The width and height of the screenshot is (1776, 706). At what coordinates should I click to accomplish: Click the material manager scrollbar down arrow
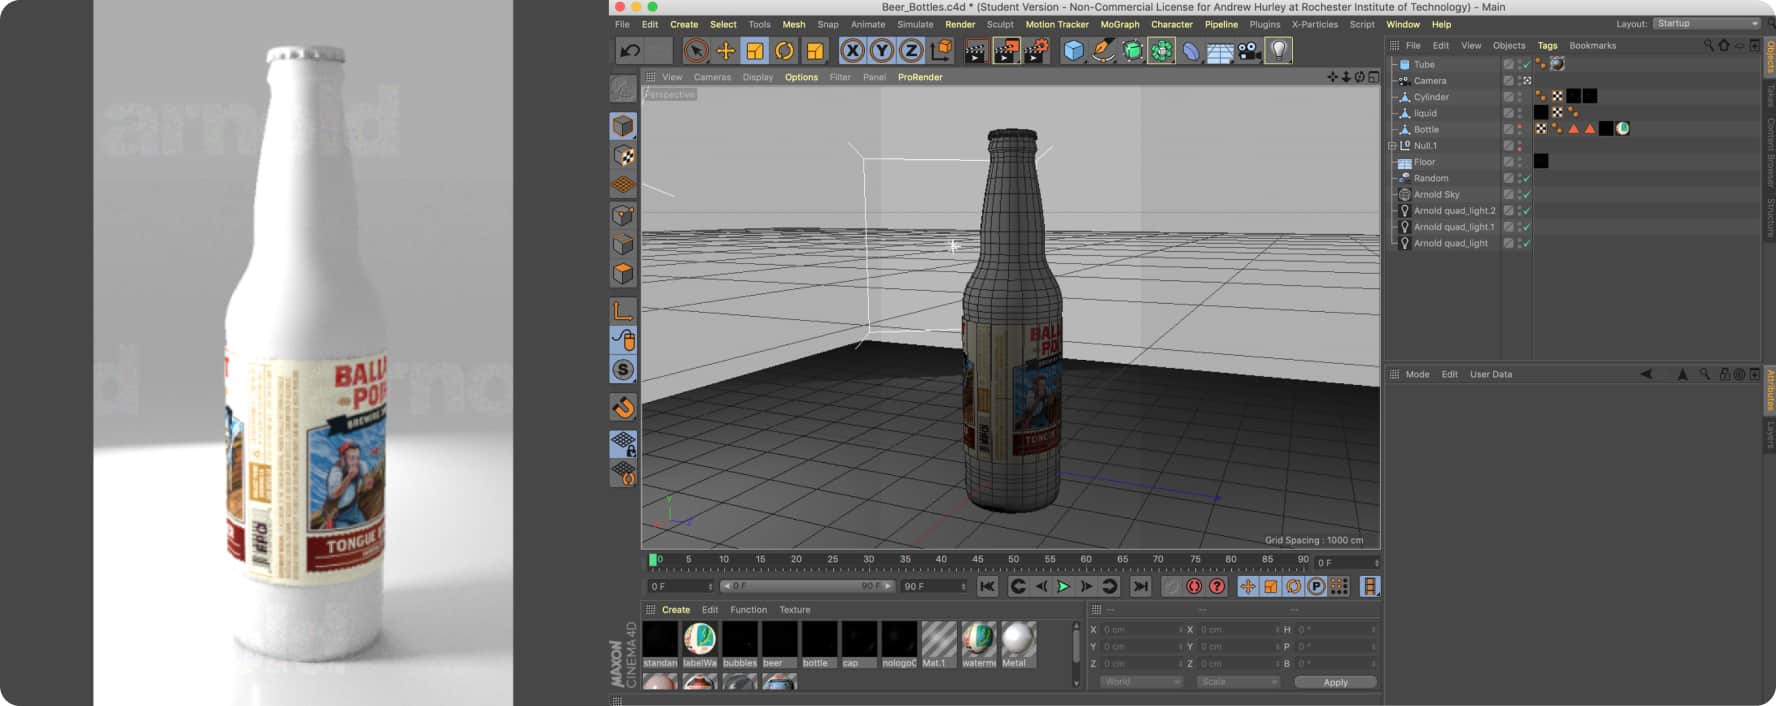[x=1076, y=683]
